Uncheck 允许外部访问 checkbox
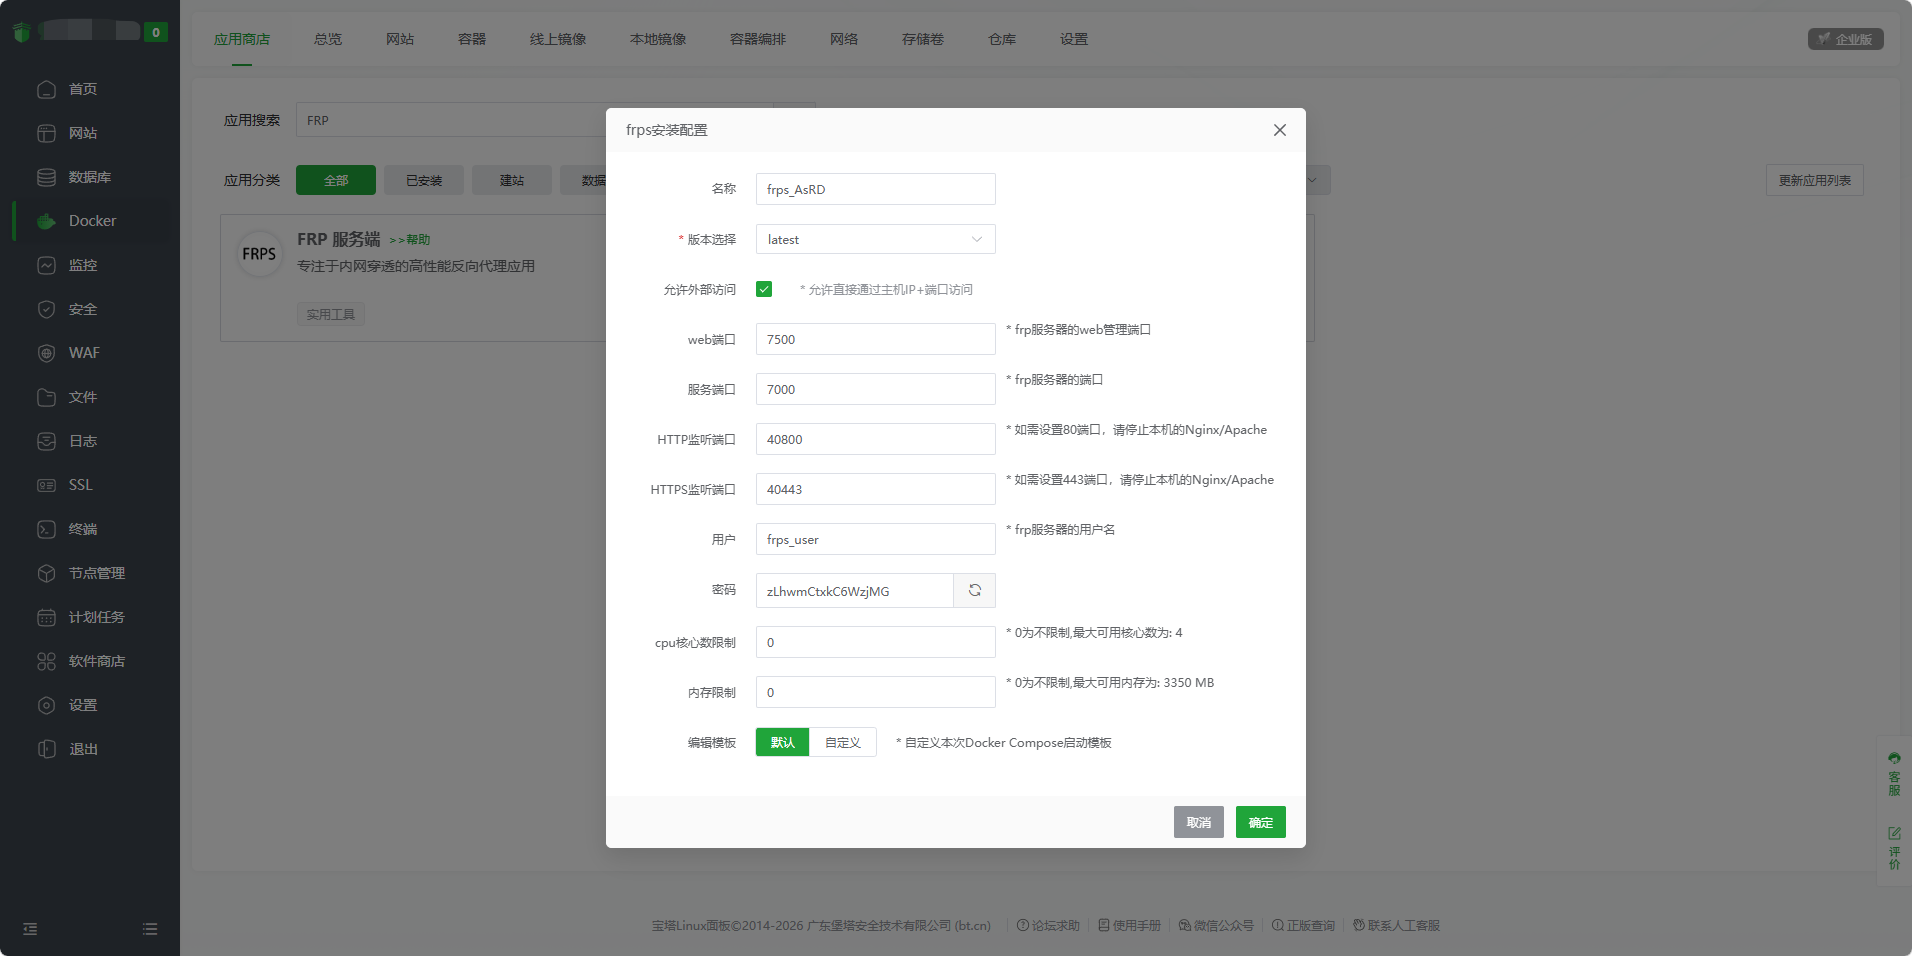This screenshot has height=956, width=1912. 764,289
